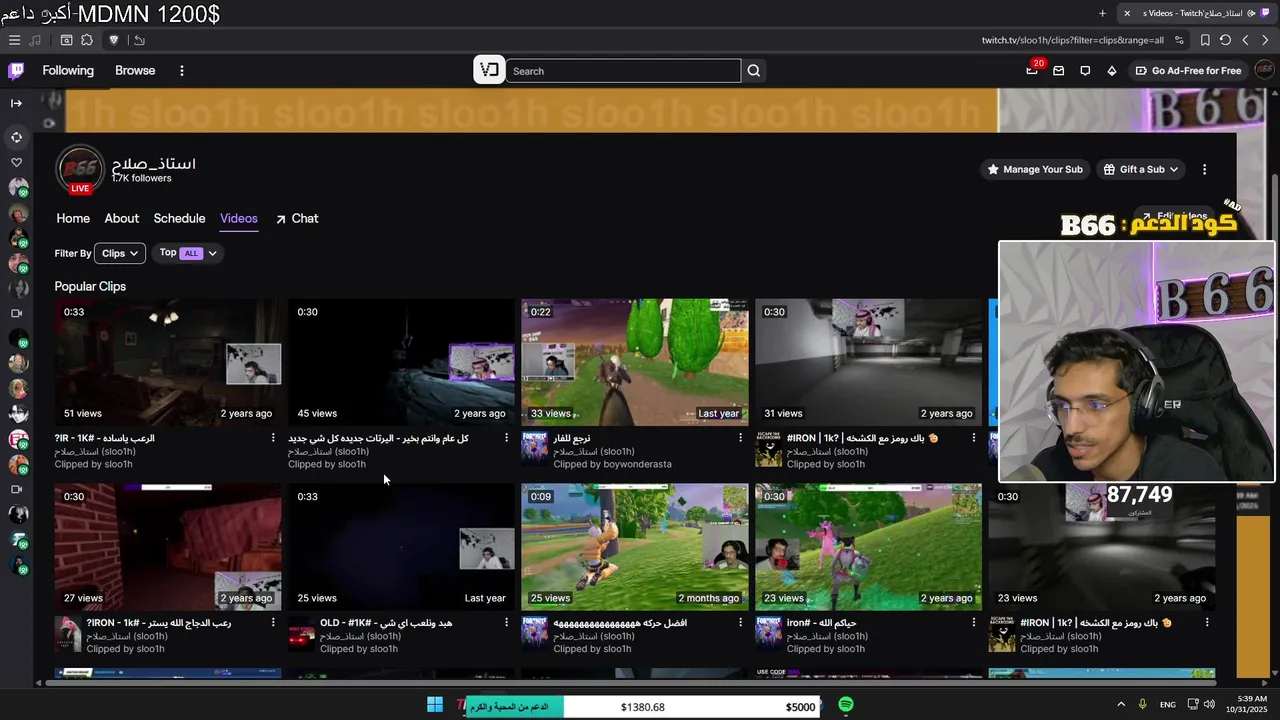The image size is (1280, 720).
Task: Open options for the 45 views clip
Action: pyautogui.click(x=506, y=438)
